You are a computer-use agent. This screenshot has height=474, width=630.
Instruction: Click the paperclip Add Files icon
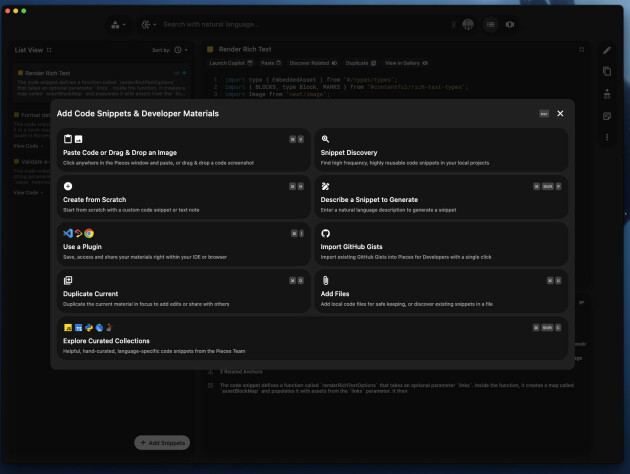click(x=325, y=280)
